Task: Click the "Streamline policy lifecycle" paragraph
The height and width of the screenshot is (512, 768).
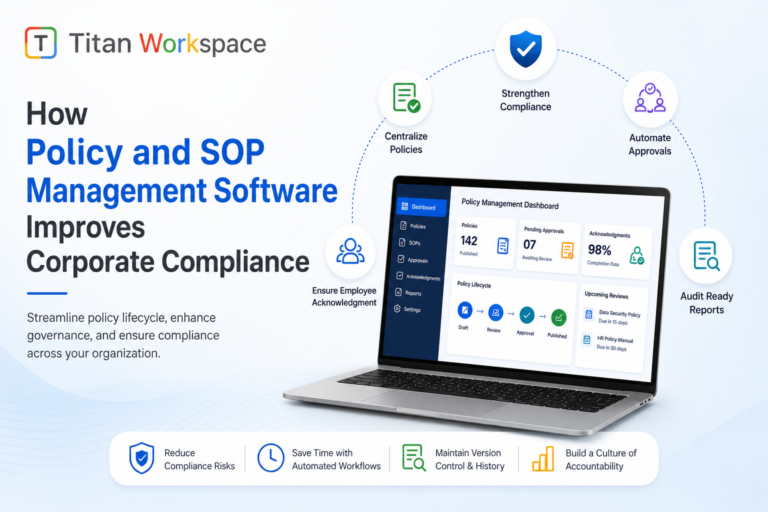Action: [123, 336]
